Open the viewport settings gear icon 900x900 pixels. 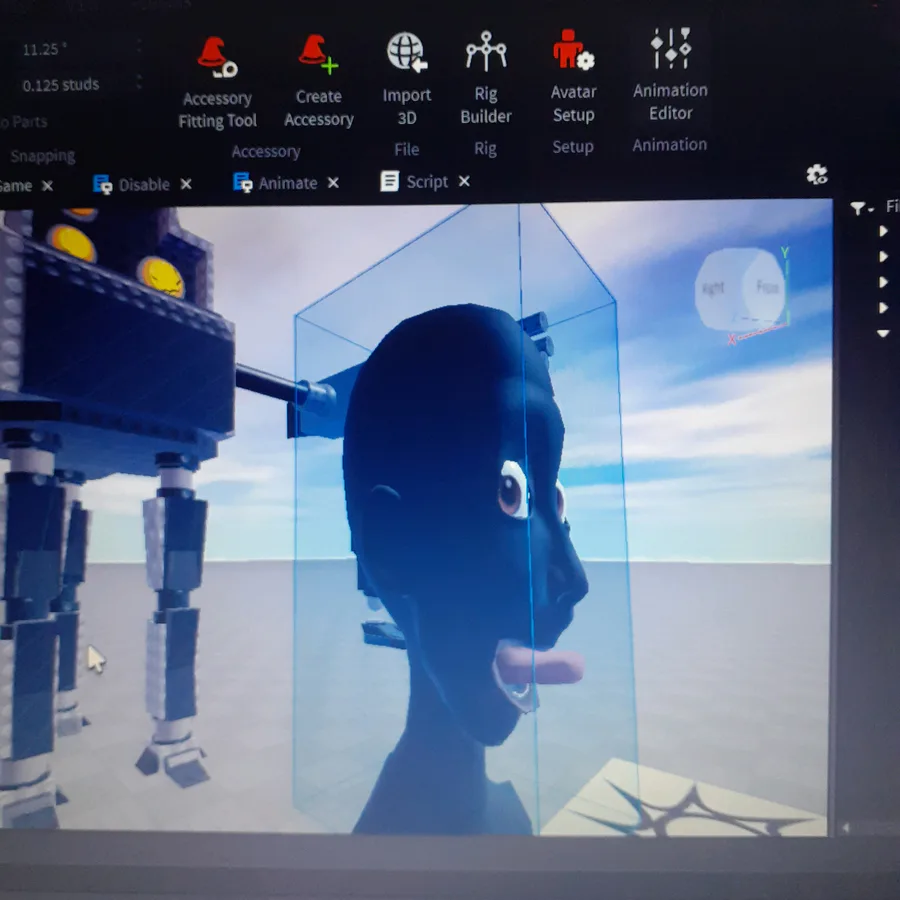[817, 174]
